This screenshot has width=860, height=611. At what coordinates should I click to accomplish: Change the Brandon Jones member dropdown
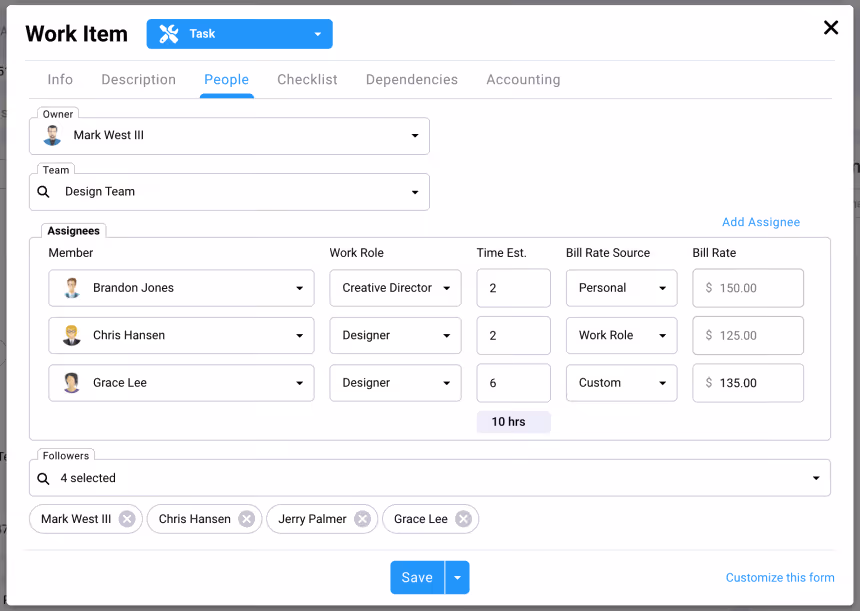pyautogui.click(x=181, y=288)
